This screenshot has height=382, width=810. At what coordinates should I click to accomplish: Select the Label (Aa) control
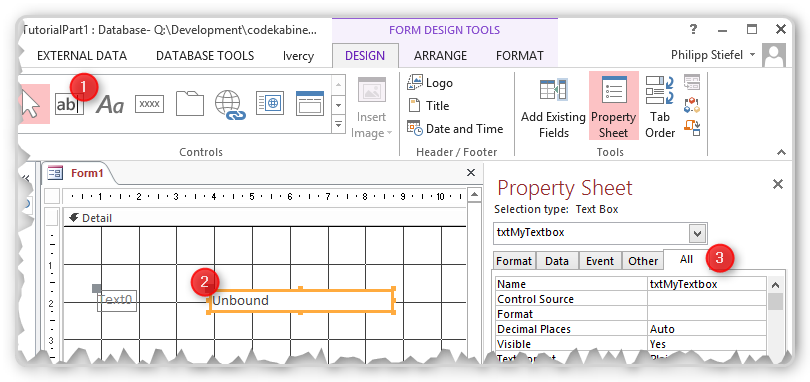[x=110, y=105]
